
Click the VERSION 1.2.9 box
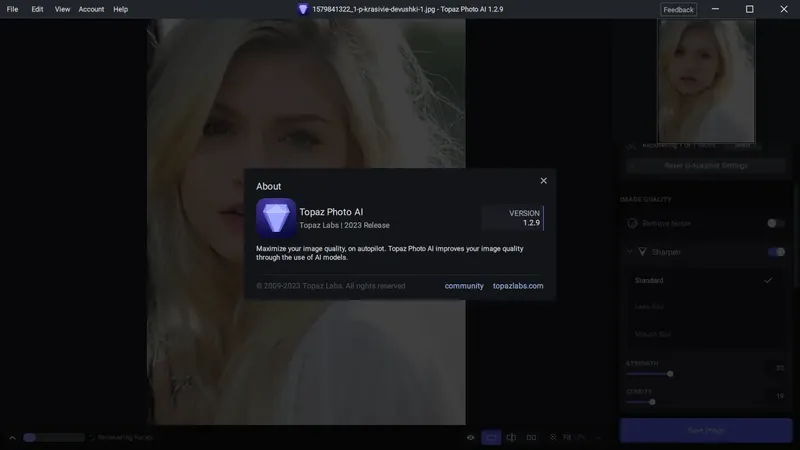pyautogui.click(x=513, y=218)
